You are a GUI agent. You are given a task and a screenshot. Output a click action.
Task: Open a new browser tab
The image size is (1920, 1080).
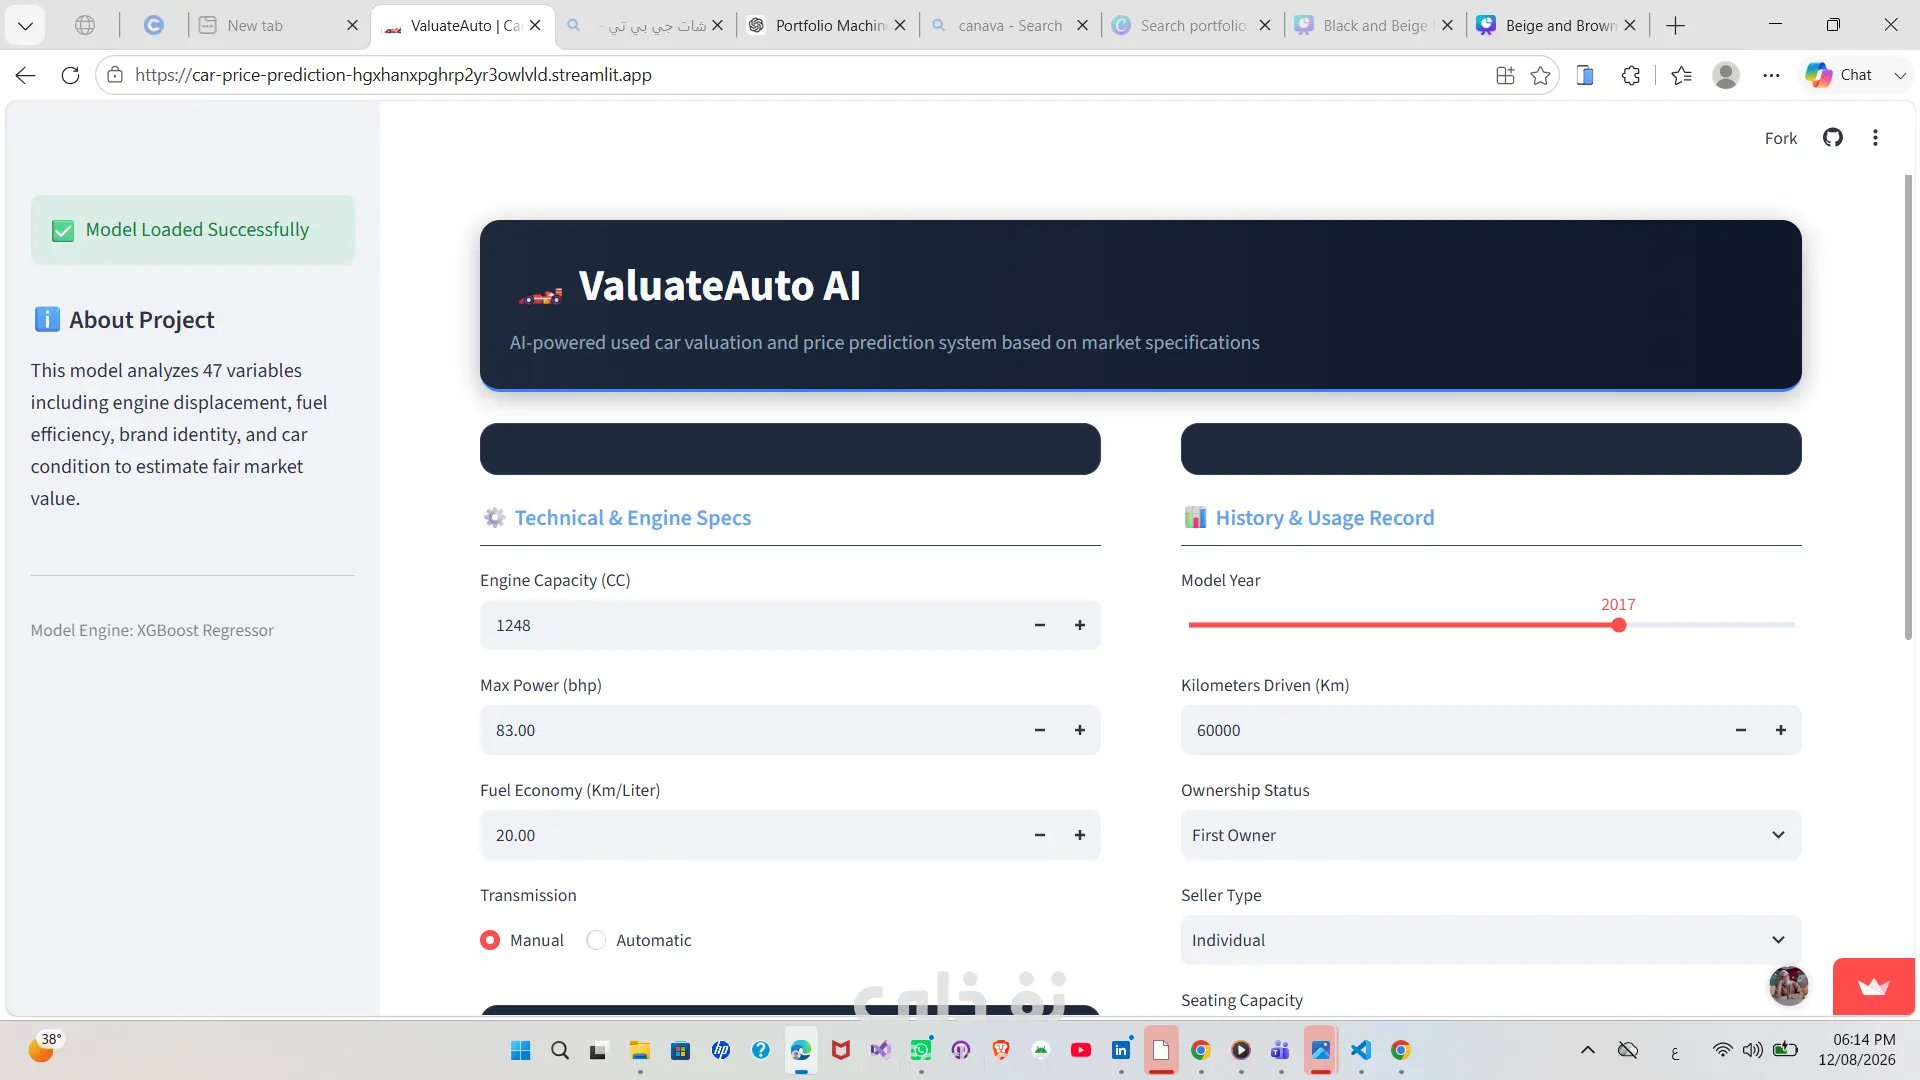click(1676, 25)
